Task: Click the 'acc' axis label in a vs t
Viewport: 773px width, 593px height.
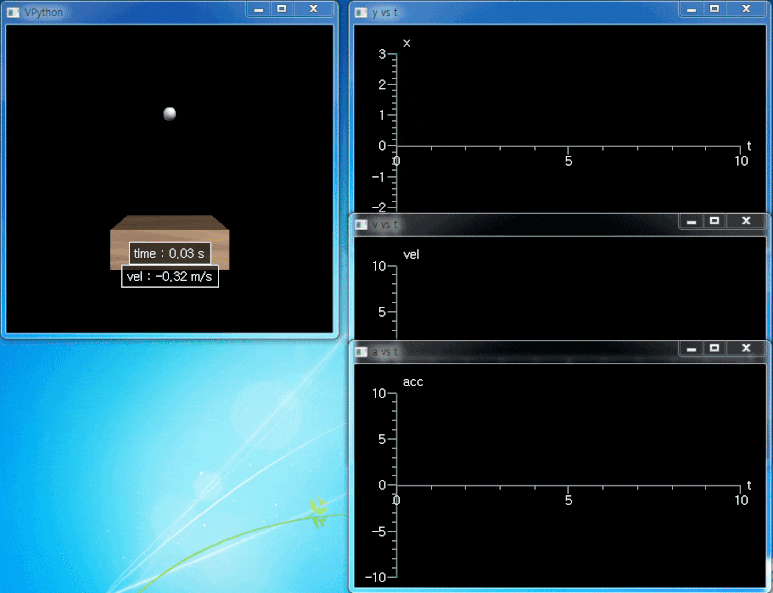Action: coord(413,382)
